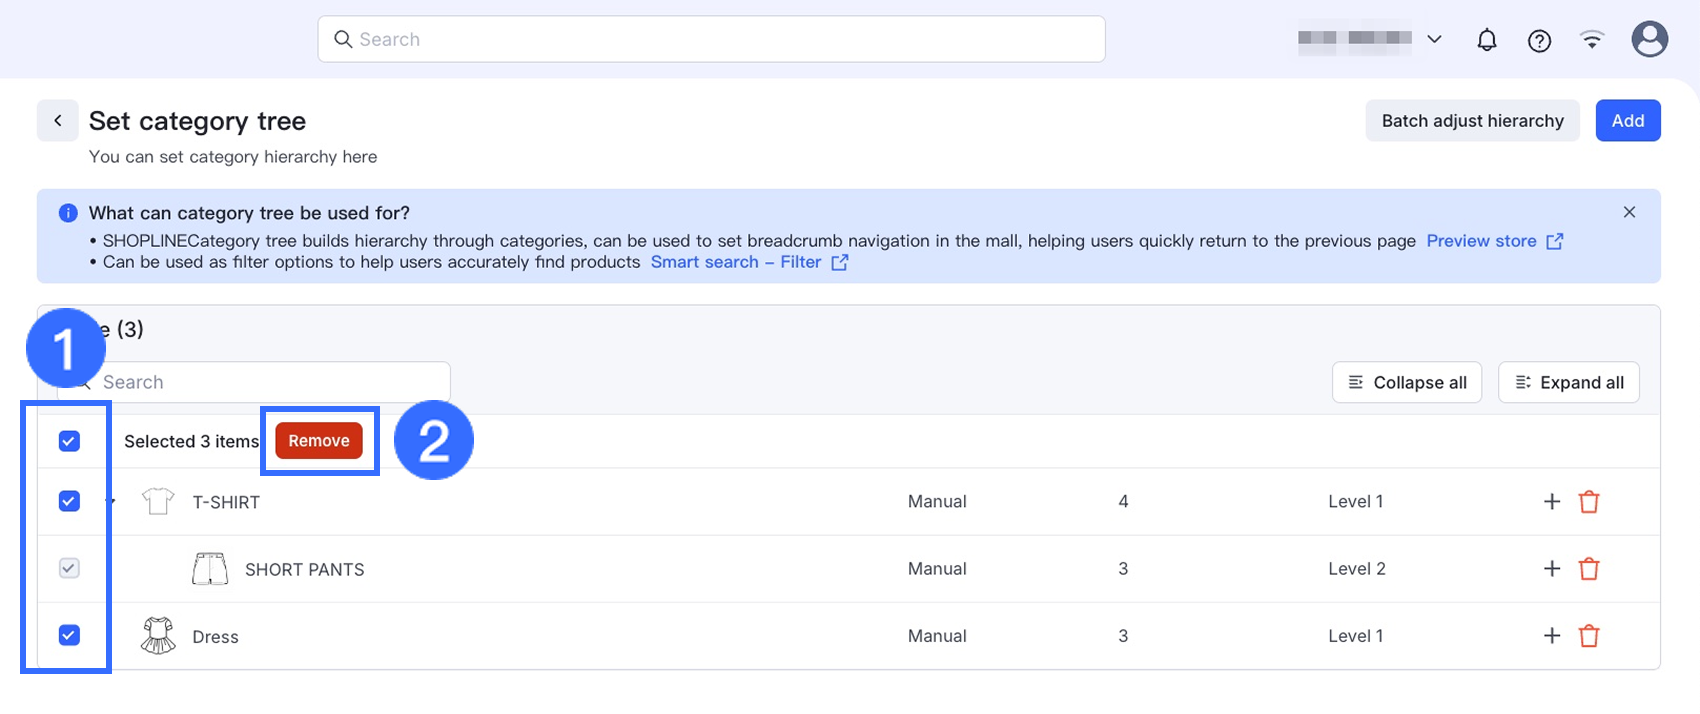Open the help question mark icon
Viewport: 1700px width, 714px height.
(x=1539, y=40)
